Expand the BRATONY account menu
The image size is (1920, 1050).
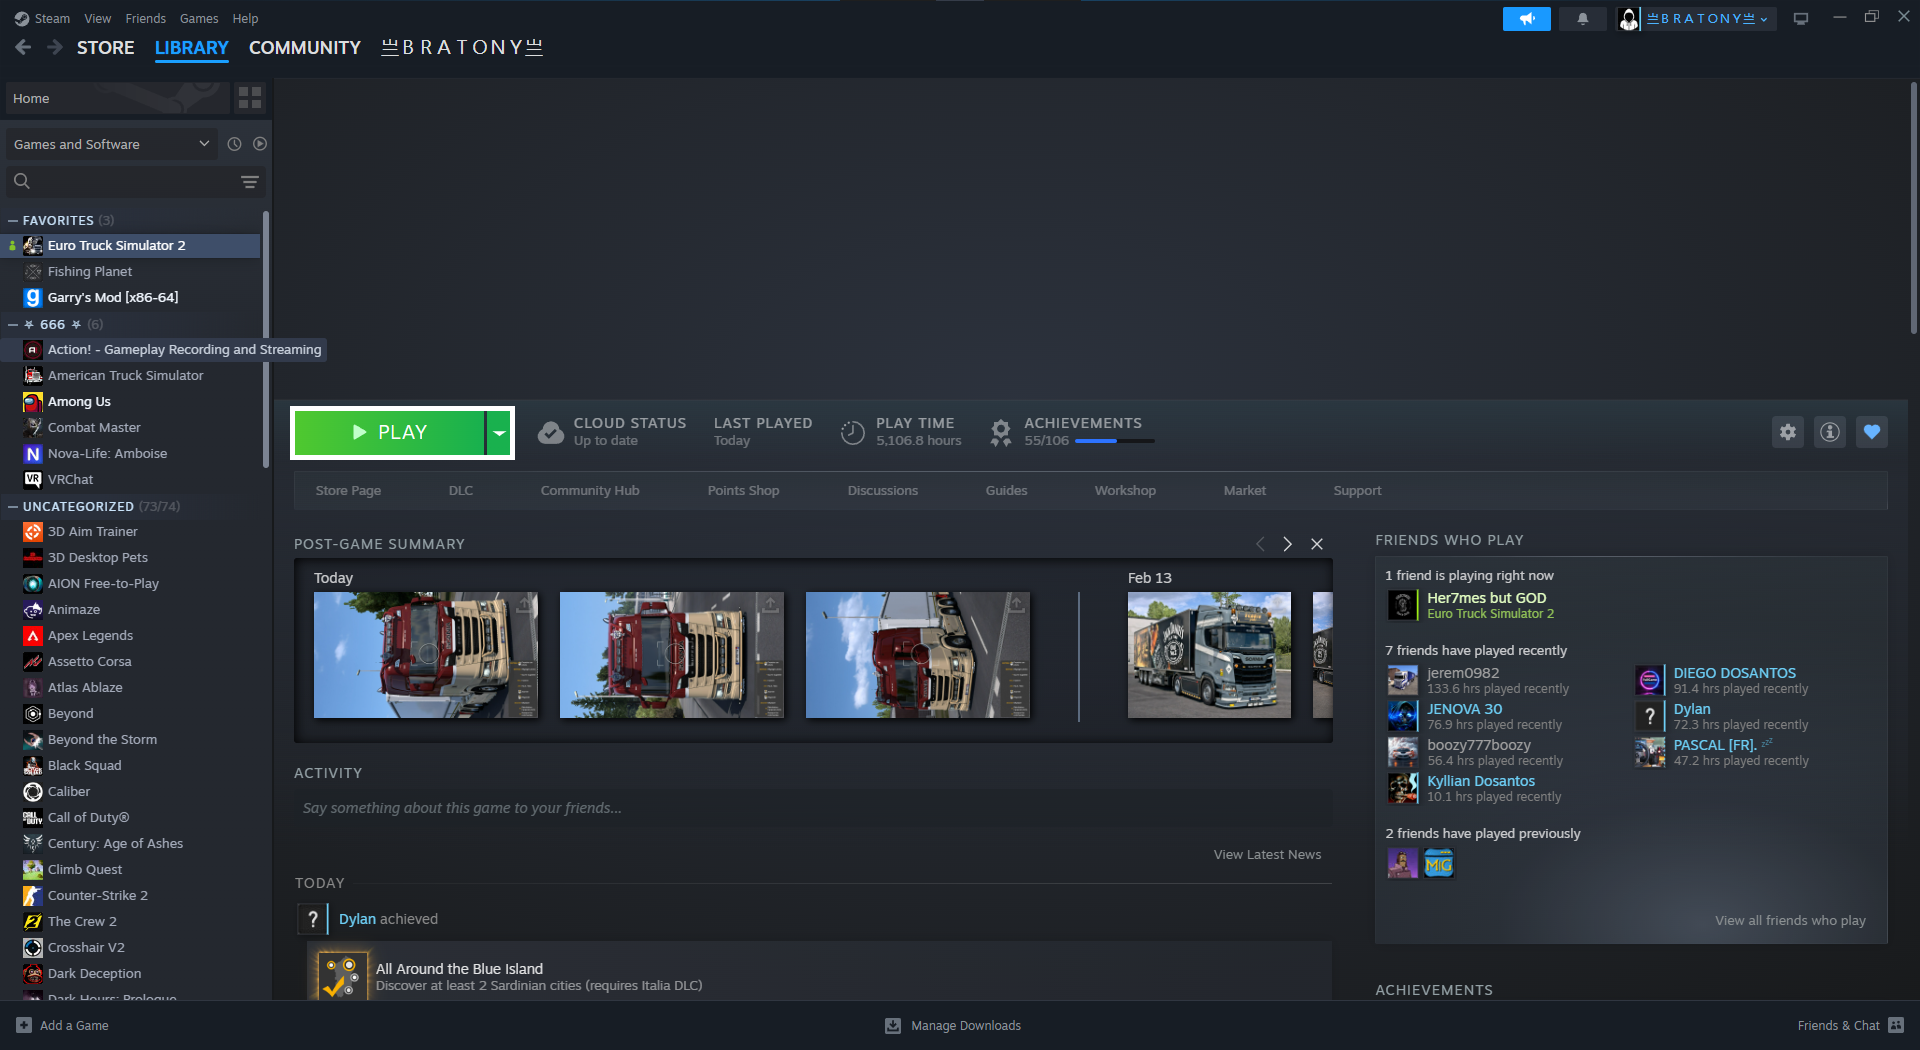(x=1709, y=19)
